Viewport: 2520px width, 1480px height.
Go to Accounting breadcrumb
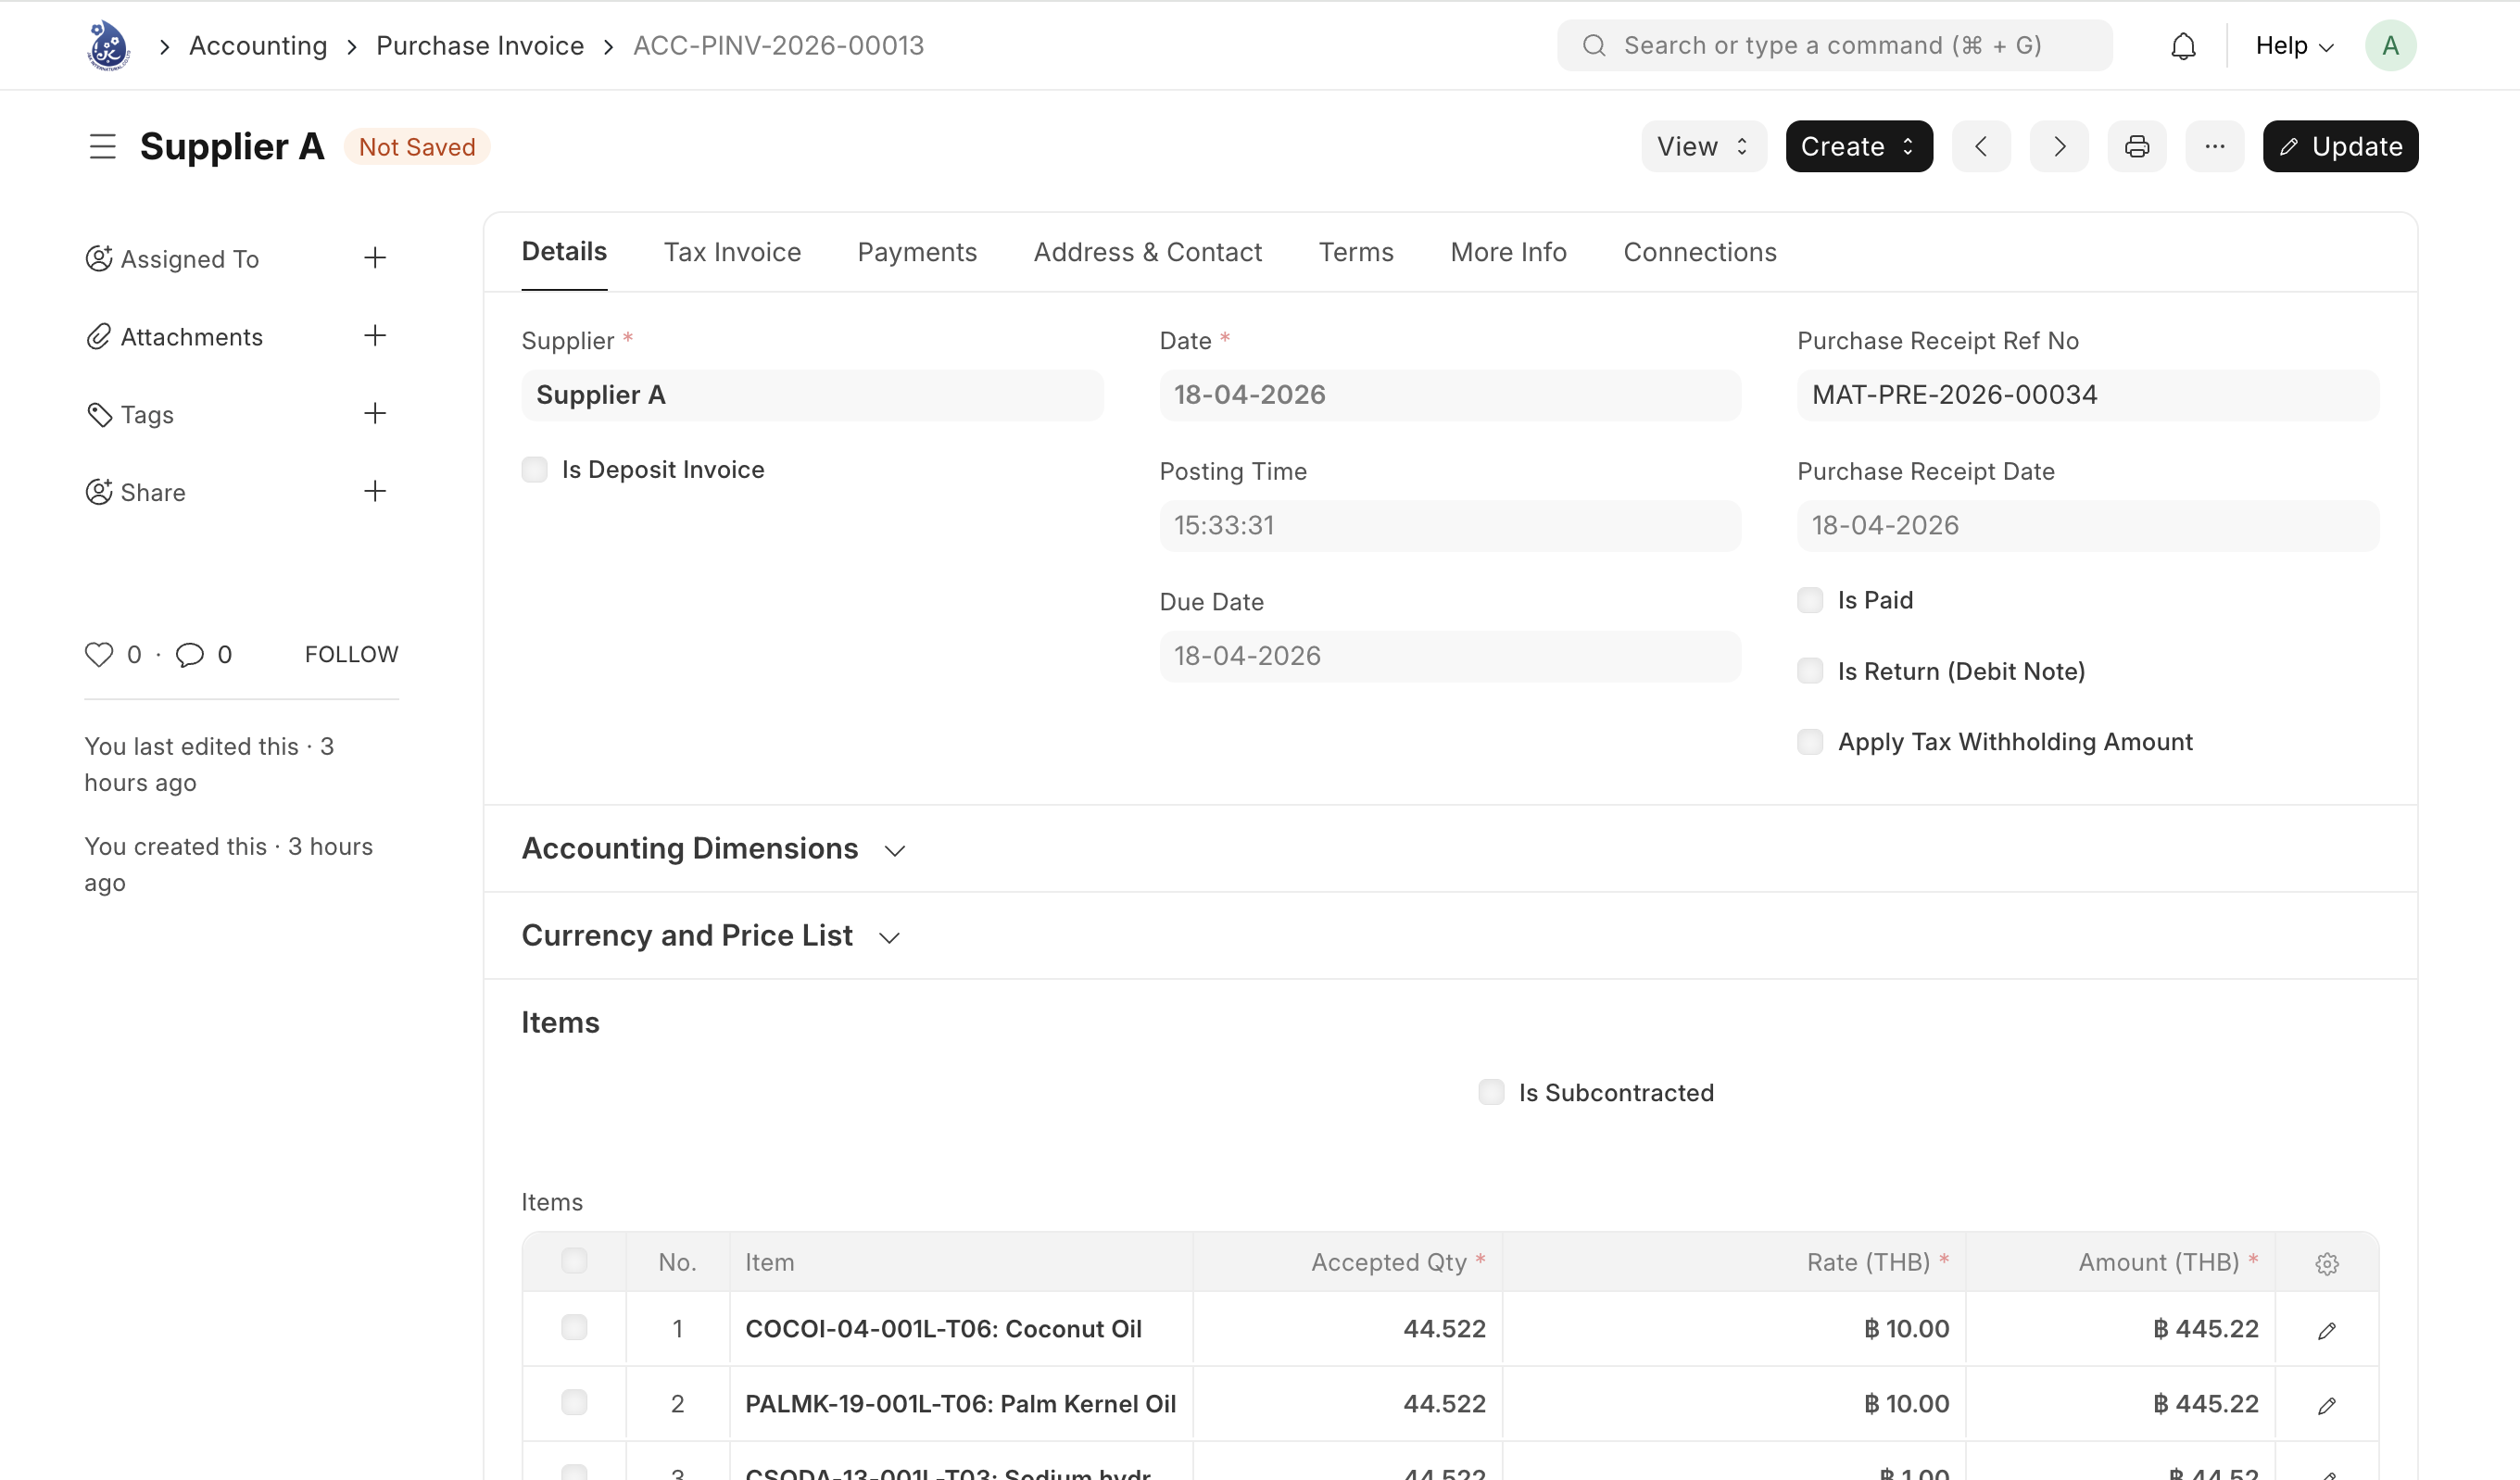point(258,46)
